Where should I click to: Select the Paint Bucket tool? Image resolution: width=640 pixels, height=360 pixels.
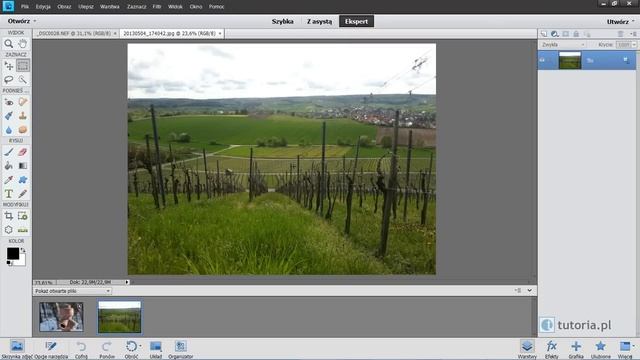point(9,166)
